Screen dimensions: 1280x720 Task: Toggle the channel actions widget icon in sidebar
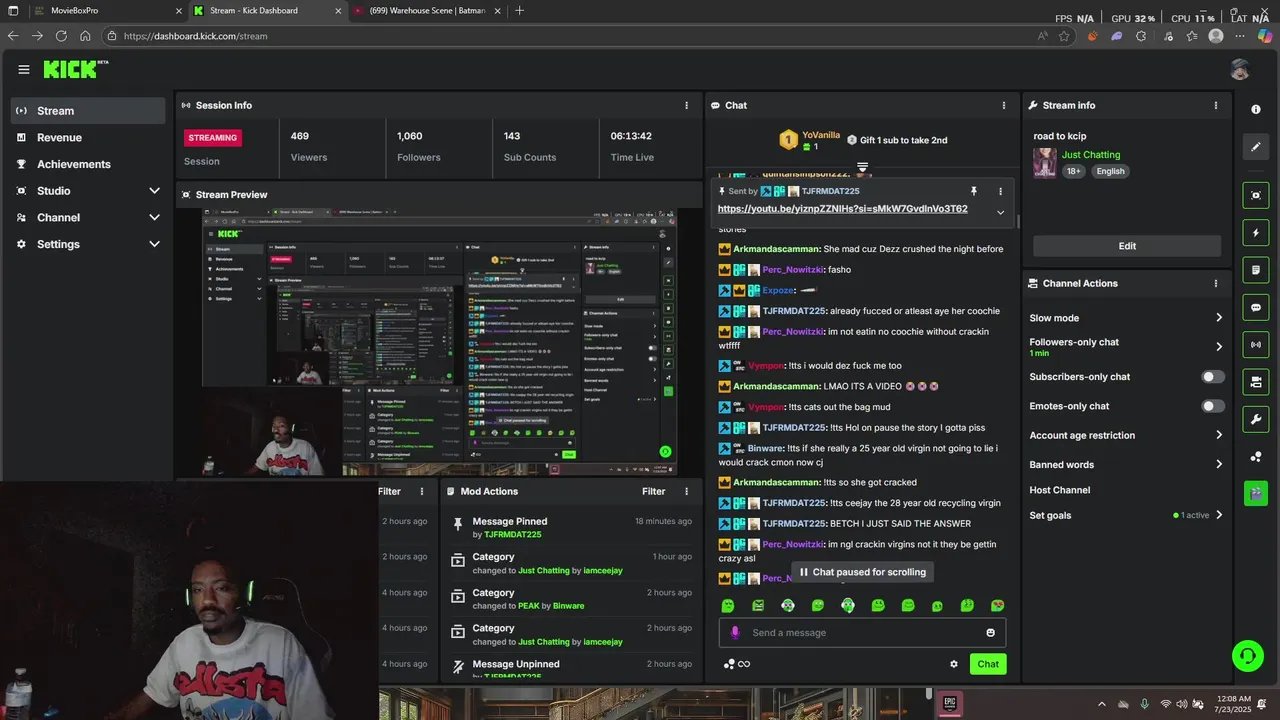(1256, 382)
